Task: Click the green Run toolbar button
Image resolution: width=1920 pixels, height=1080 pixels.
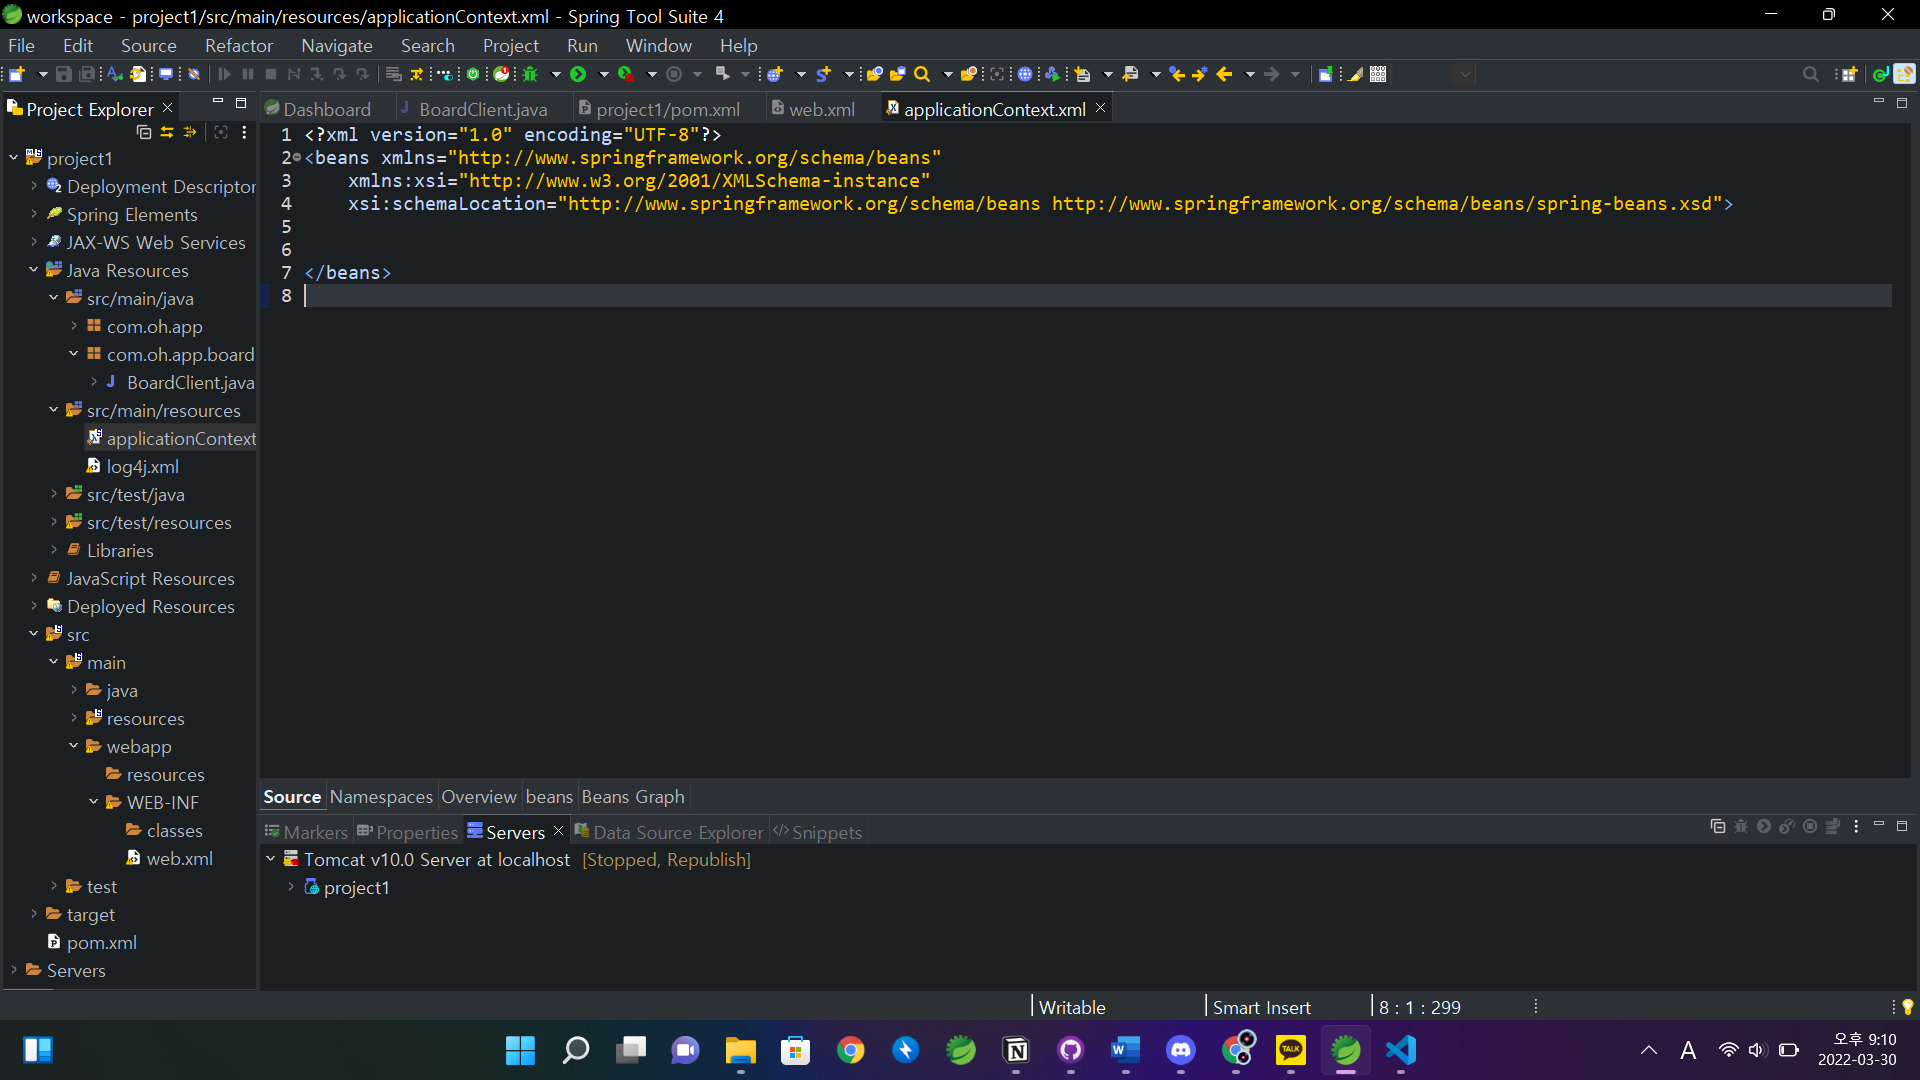Action: coord(578,74)
